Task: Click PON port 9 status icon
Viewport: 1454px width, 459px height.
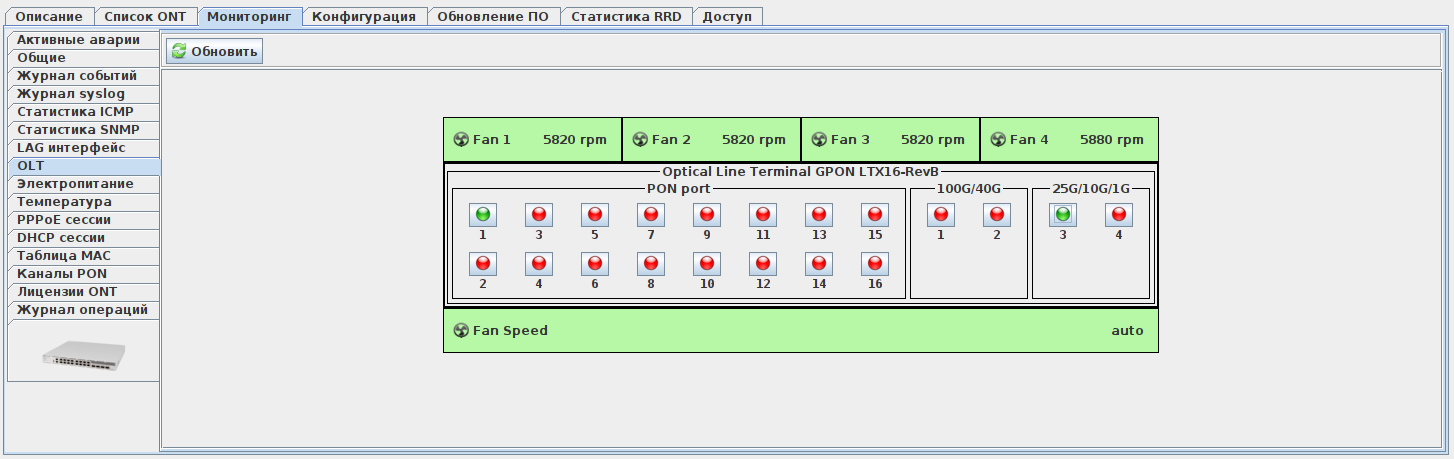Action: pos(707,214)
